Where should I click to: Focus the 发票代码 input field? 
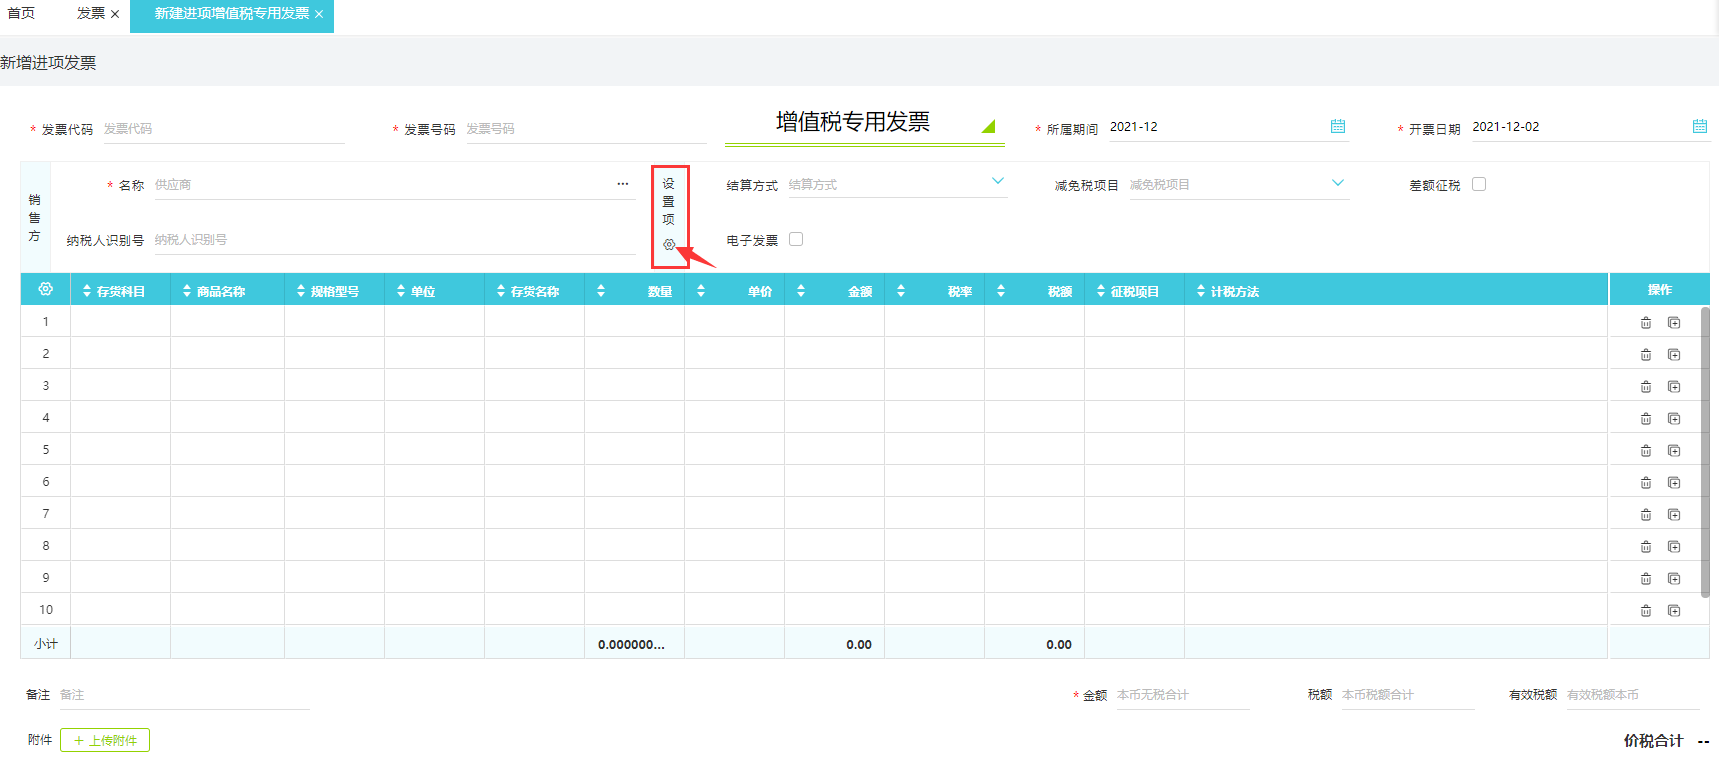(222, 129)
